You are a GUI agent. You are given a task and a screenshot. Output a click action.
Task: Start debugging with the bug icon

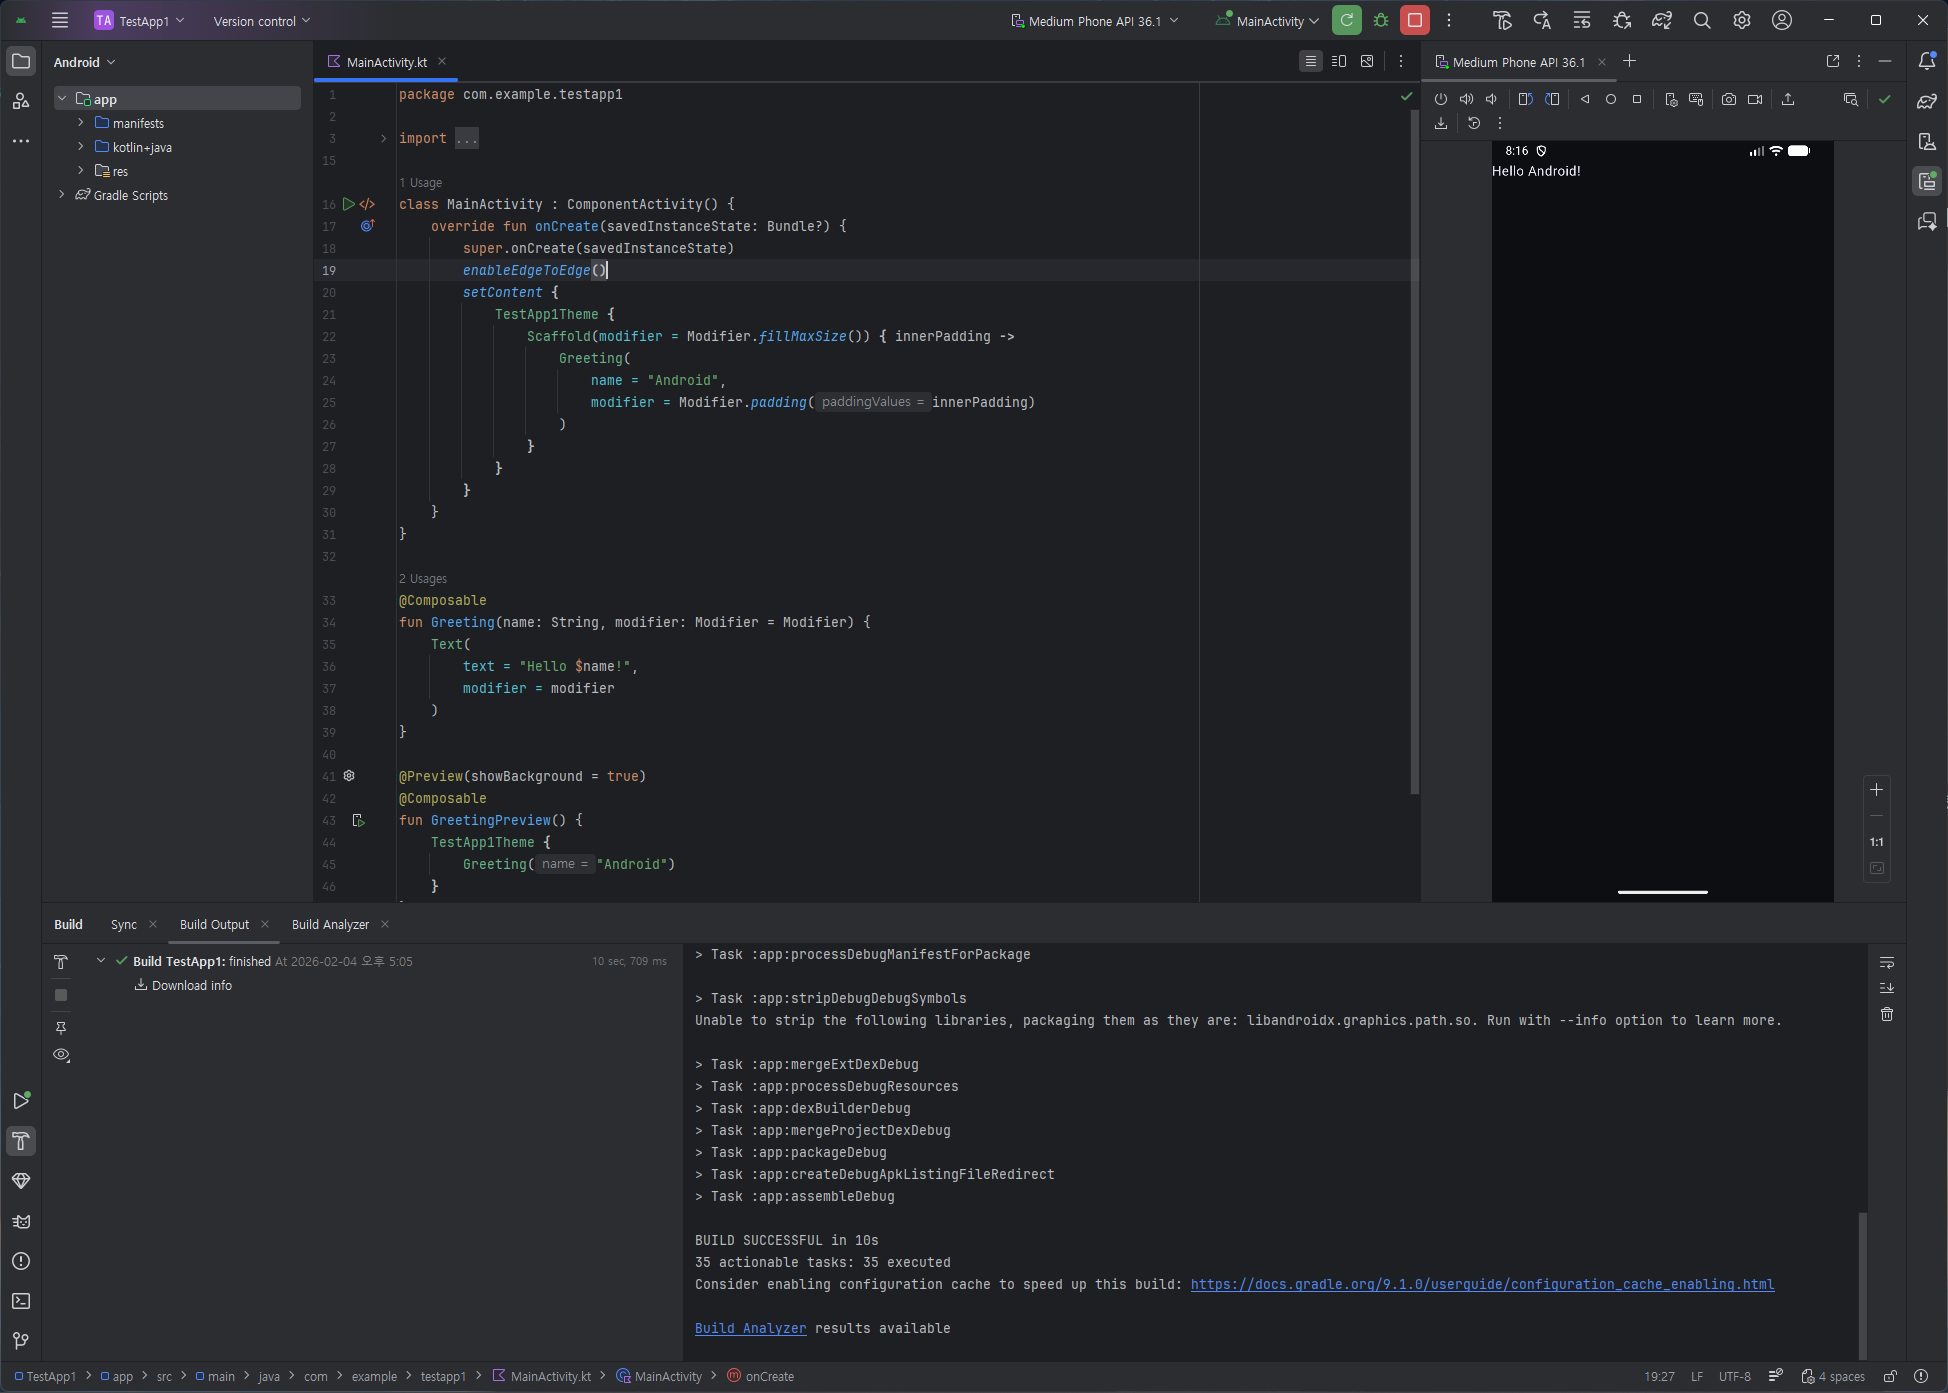pos(1381,20)
